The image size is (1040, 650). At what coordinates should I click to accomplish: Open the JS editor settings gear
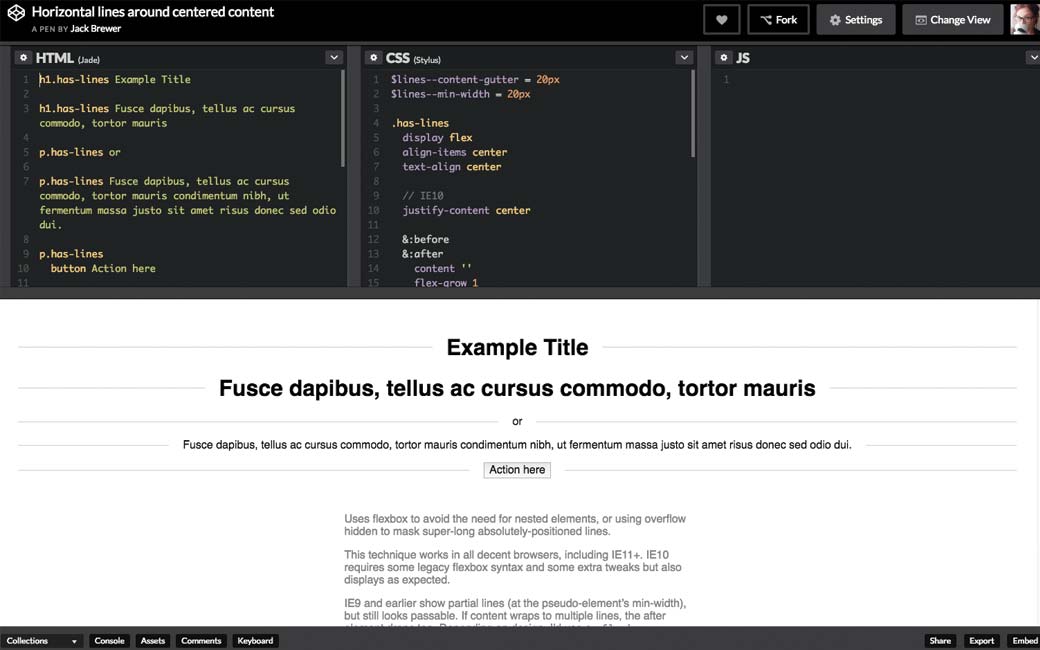[723, 59]
